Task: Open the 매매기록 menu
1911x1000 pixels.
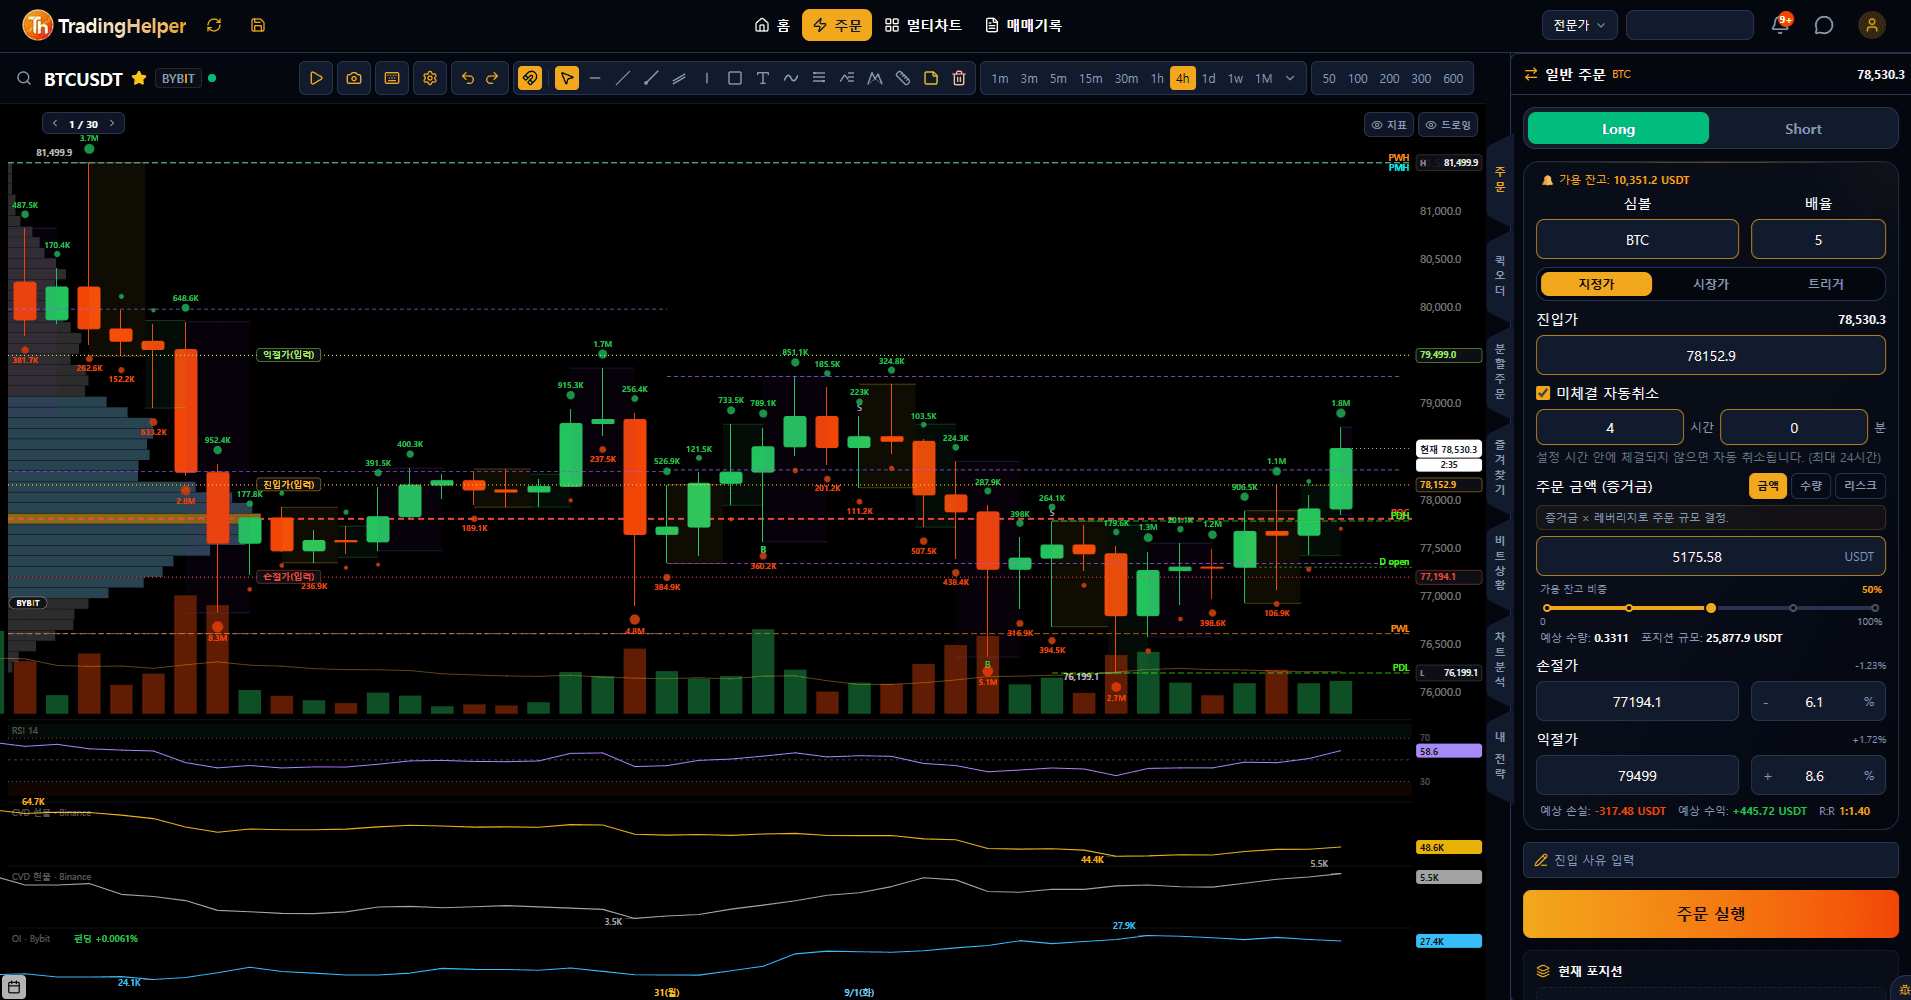Action: [x=1023, y=25]
